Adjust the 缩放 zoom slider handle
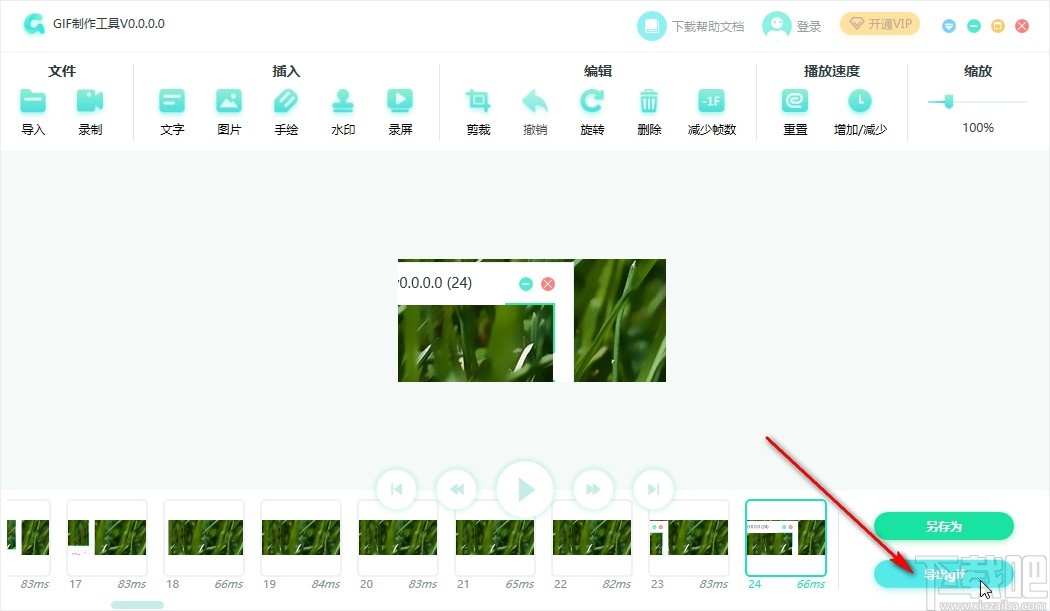Image resolution: width=1050 pixels, height=611 pixels. pyautogui.click(x=948, y=102)
